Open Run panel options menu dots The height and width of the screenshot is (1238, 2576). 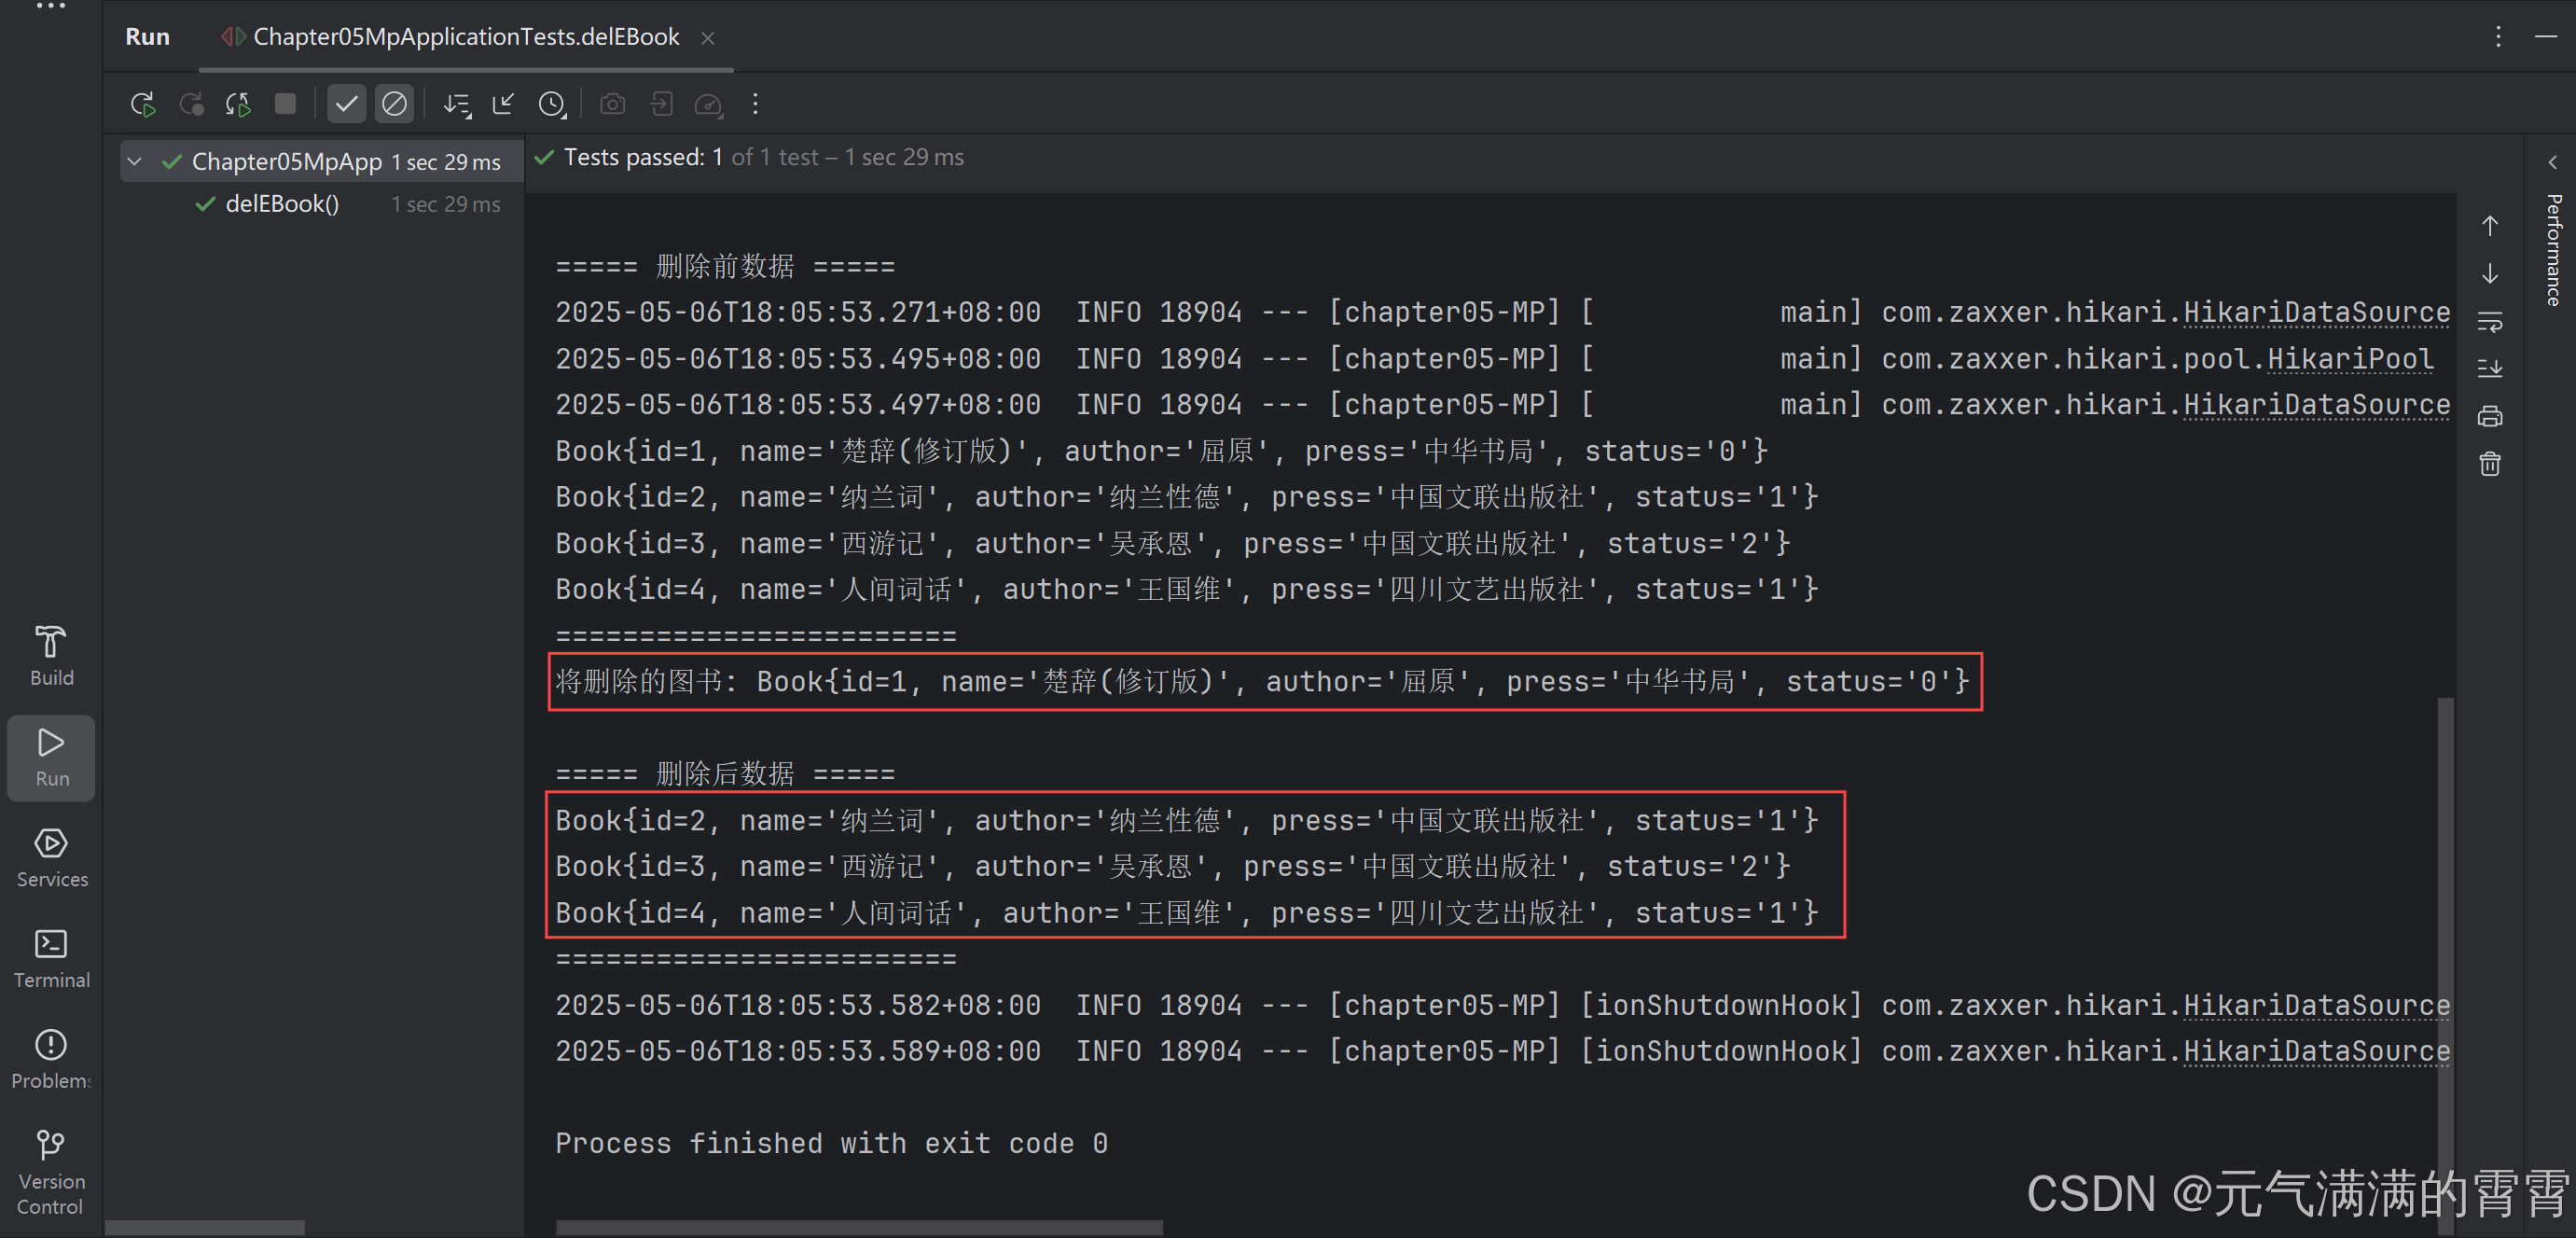point(2498,37)
